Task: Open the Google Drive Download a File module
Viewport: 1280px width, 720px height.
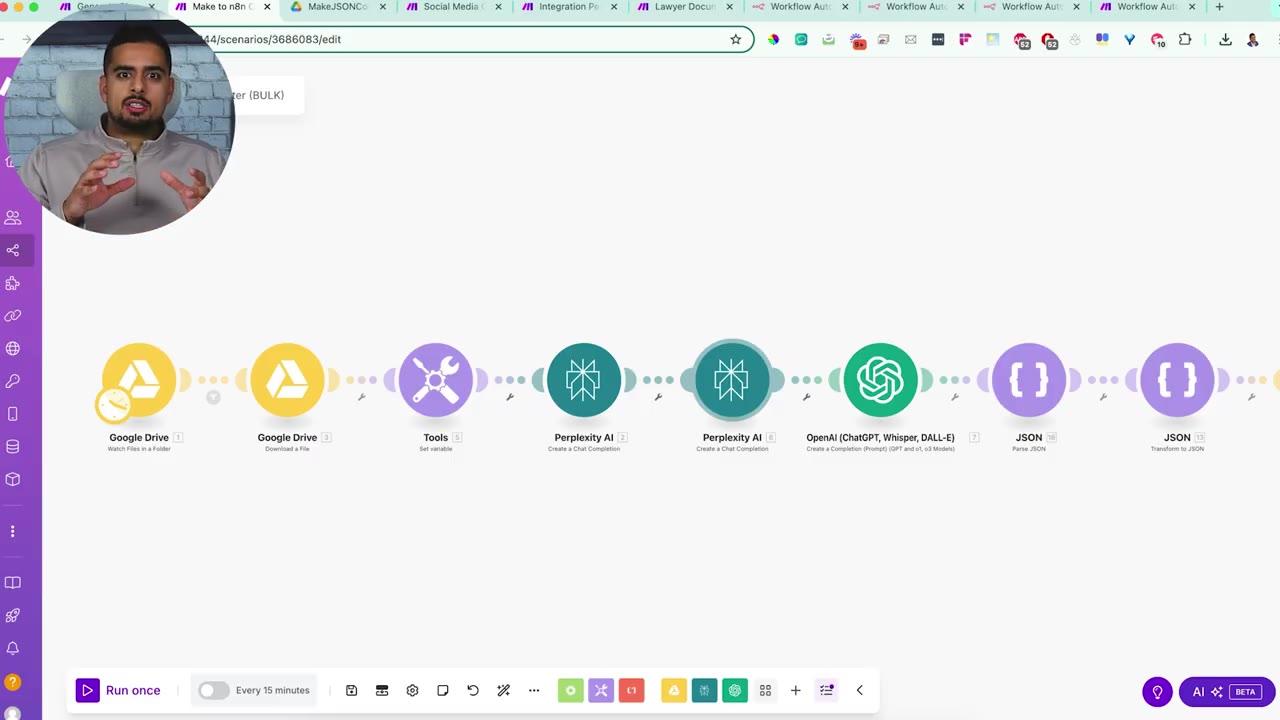Action: (287, 380)
